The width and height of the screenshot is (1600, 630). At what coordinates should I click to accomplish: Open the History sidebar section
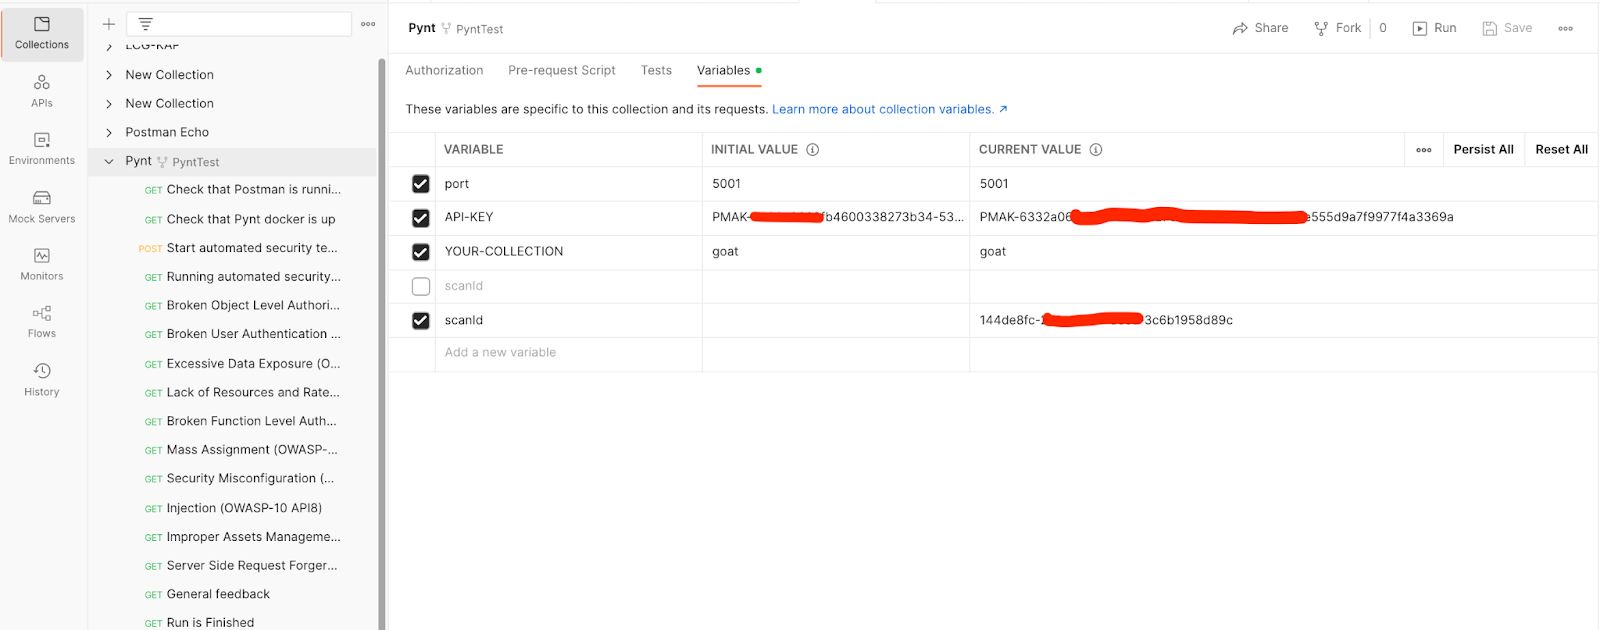(x=42, y=380)
